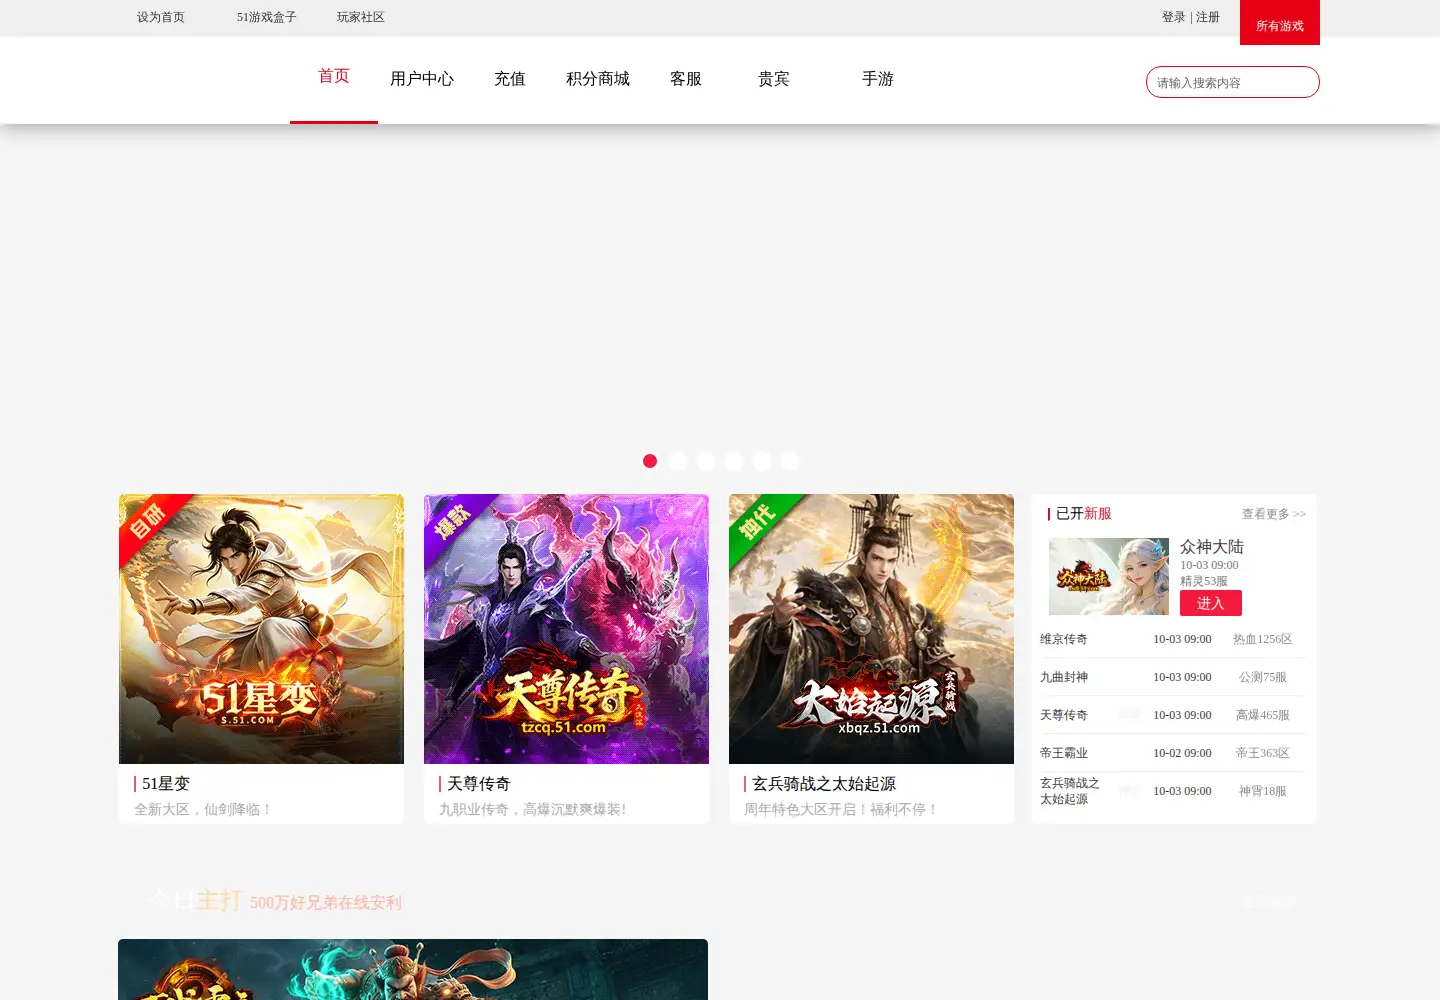Screen dimensions: 1440x1000
Task: Open the 充值 menu item
Action: click(x=510, y=79)
